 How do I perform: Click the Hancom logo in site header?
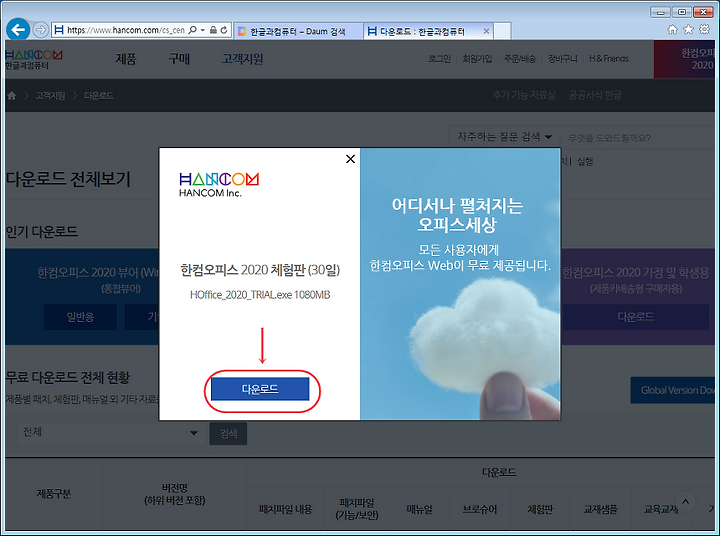(x=34, y=59)
